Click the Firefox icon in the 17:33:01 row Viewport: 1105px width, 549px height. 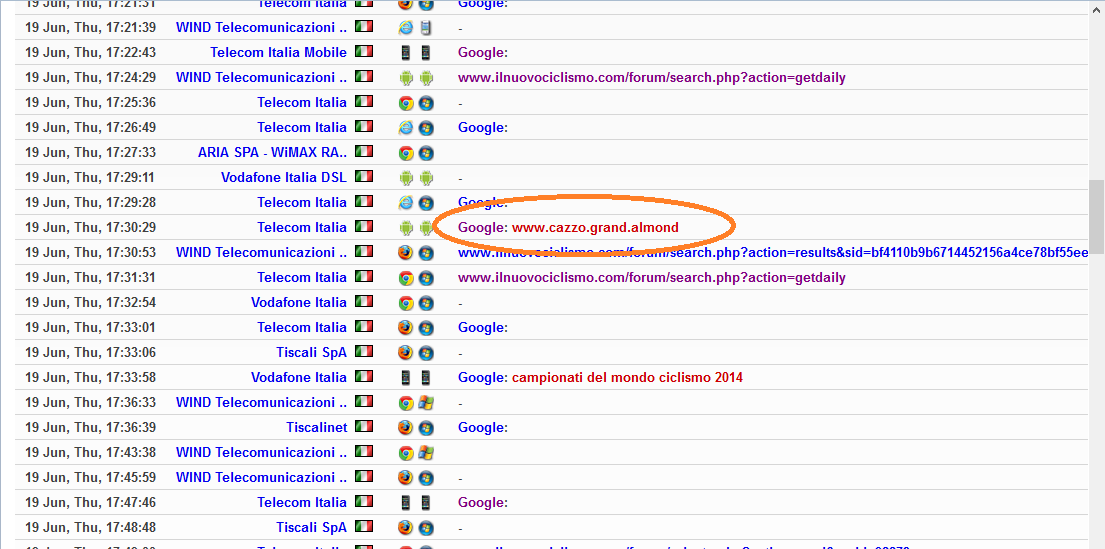coord(405,328)
